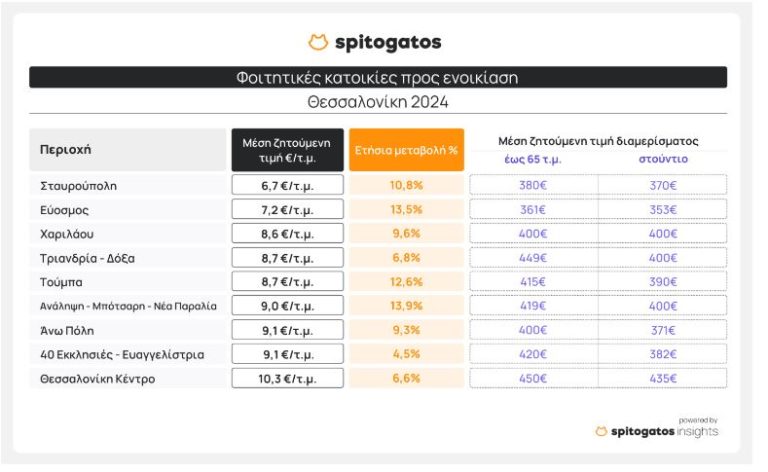This screenshot has width=768, height=472.
Task: Click the 'Σταυρούπολη' row label
Action: pyautogui.click(x=78, y=185)
